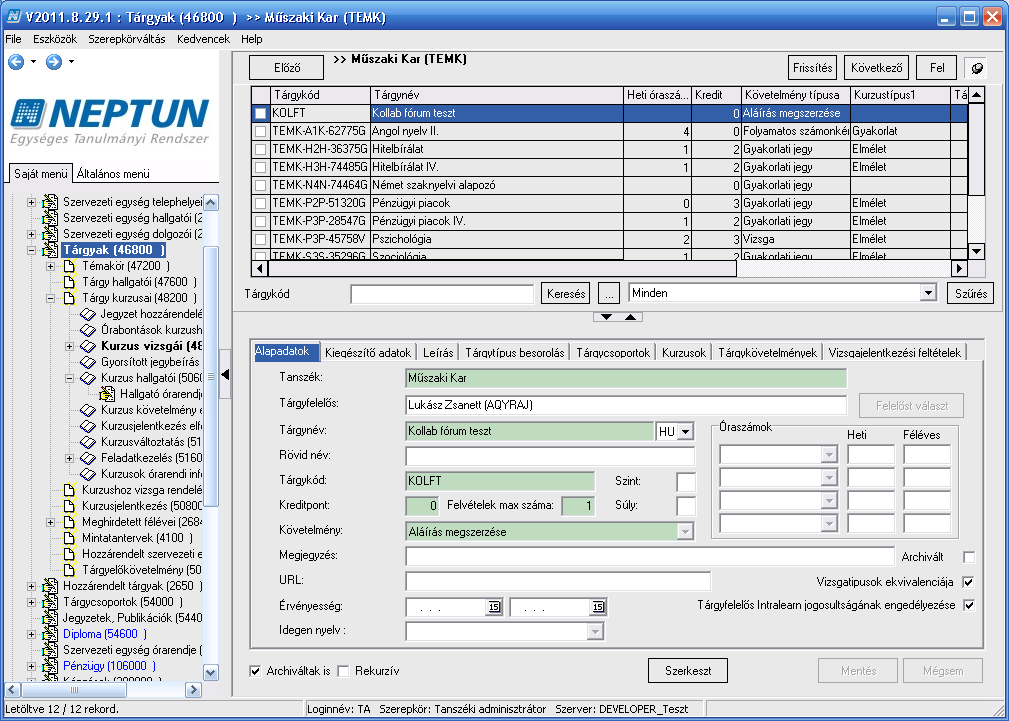Click the Pénzügy (106000) folder icon
1009x721 pixels.
[50, 666]
